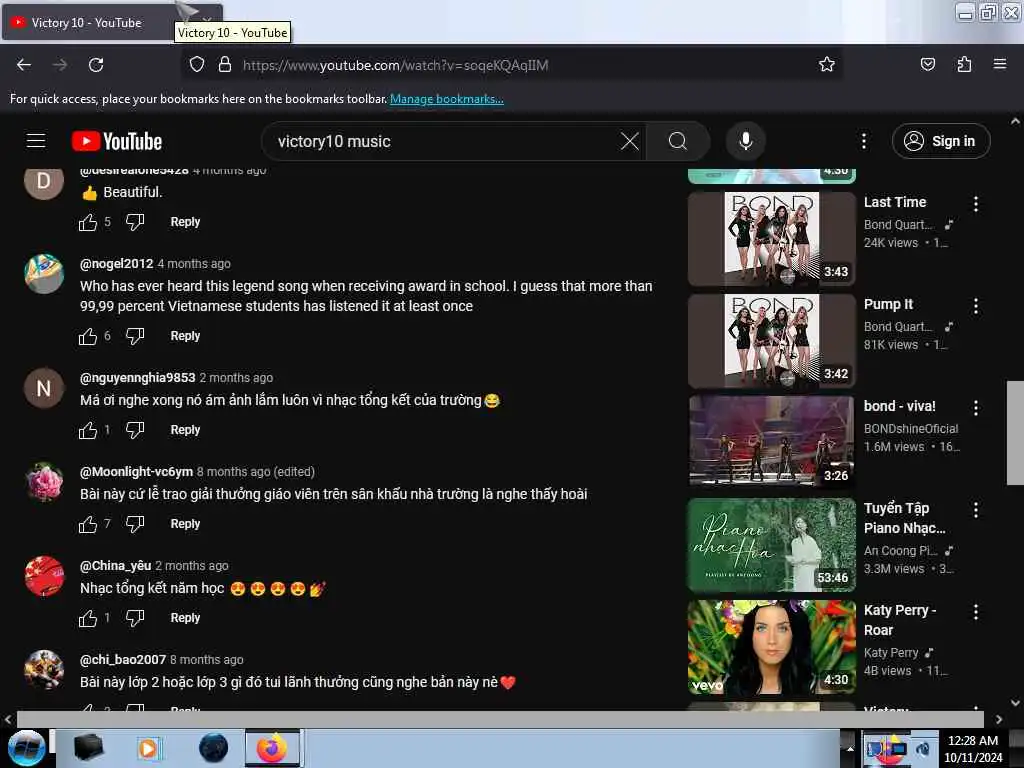Viewport: 1024px width, 768px height.
Task: Reply to the 'Beautiful.' comment
Action: pyautogui.click(x=185, y=222)
